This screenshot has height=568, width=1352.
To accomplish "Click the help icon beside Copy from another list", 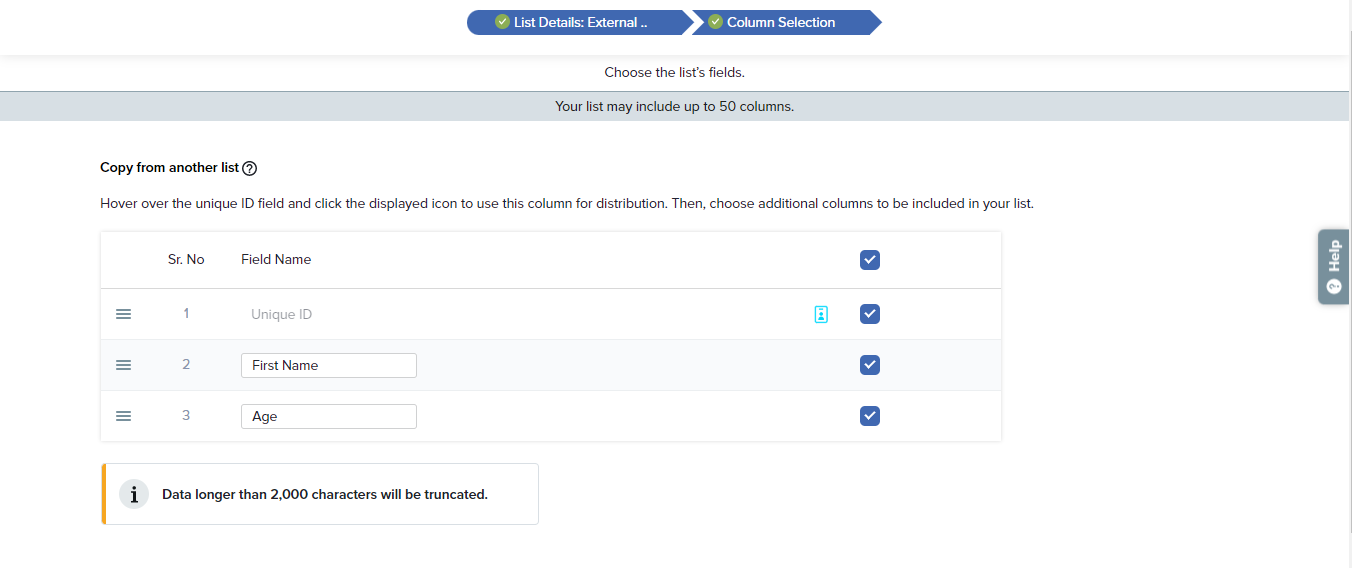I will pyautogui.click(x=250, y=169).
